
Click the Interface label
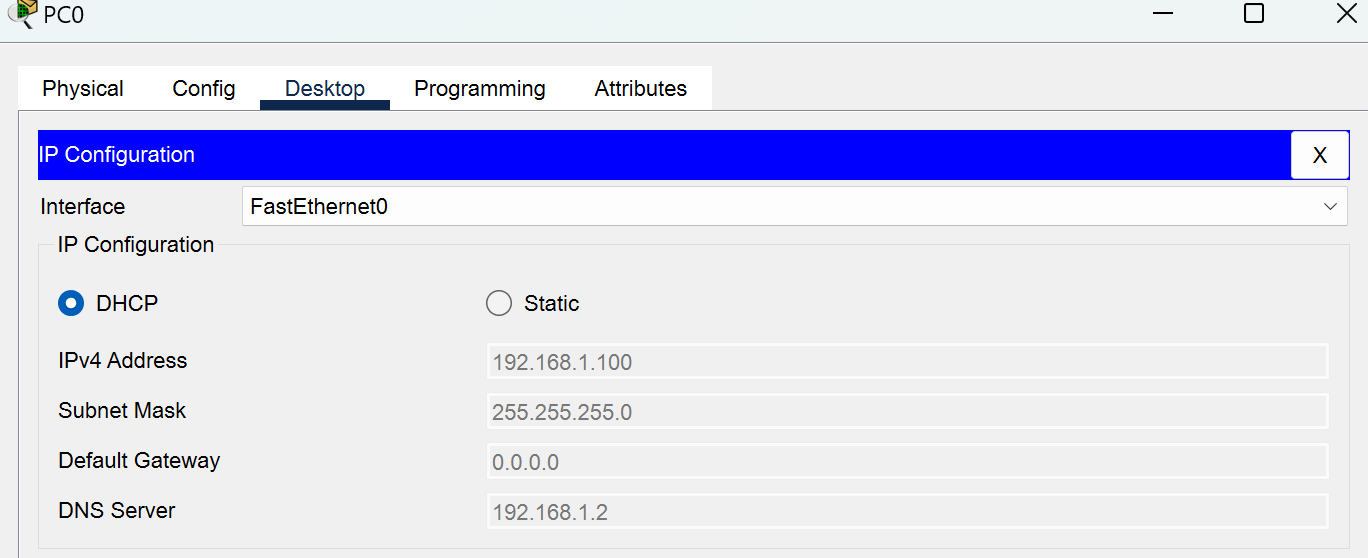[83, 207]
